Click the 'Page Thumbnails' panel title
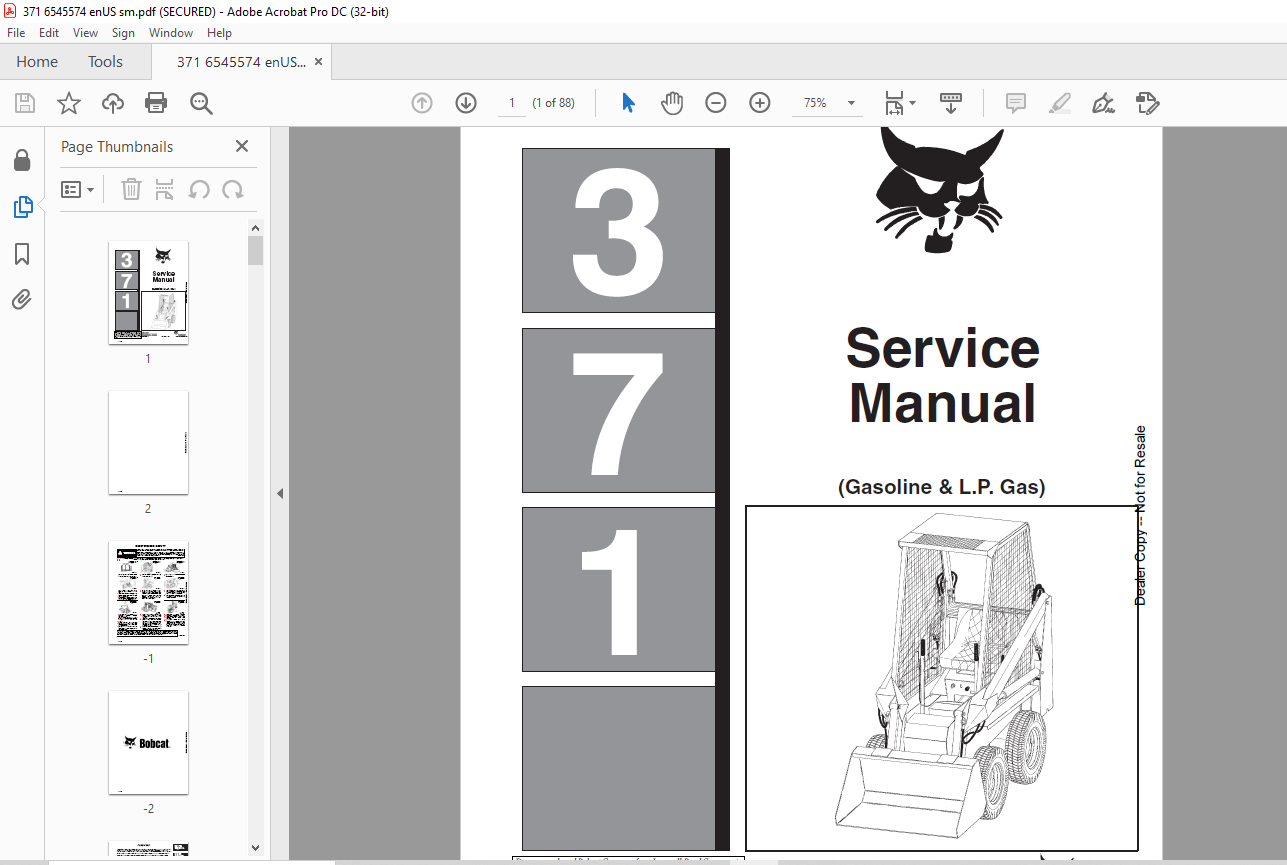The width and height of the screenshot is (1287, 865). click(117, 147)
